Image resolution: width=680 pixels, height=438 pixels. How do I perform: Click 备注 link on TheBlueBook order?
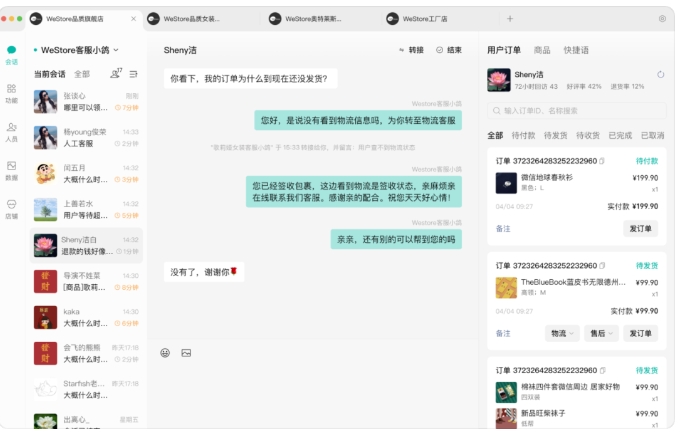click(x=503, y=333)
